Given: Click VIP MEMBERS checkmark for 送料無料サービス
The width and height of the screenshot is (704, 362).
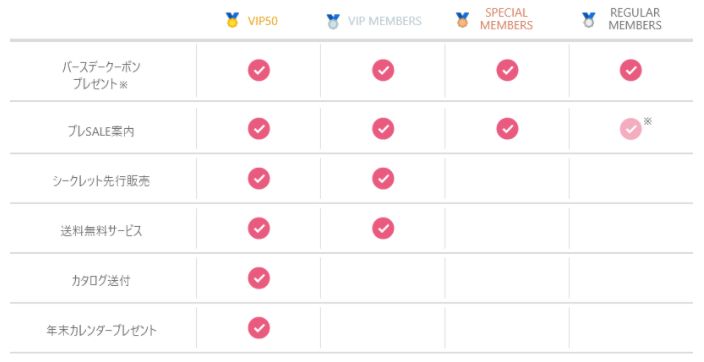Looking at the screenshot, I should 383,228.
